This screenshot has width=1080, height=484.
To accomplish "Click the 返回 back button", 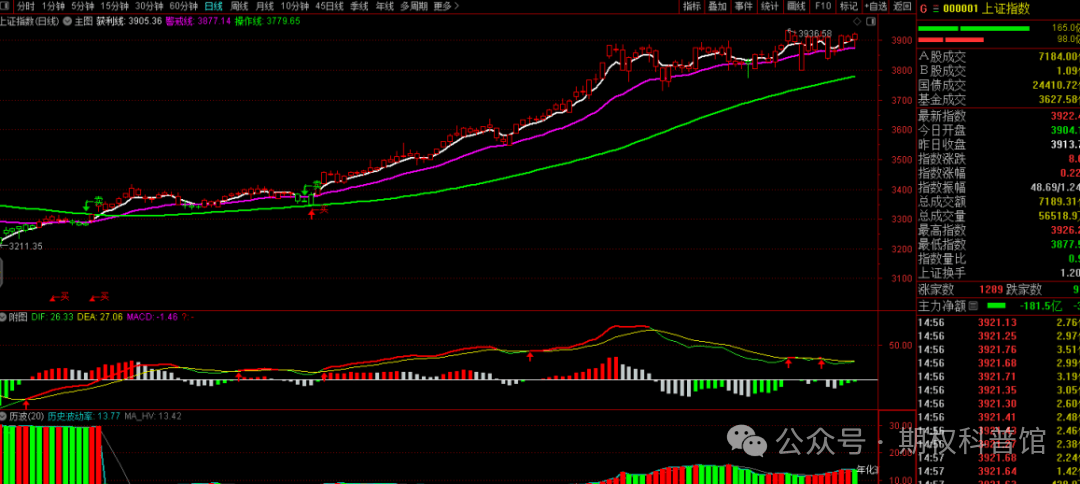I will coord(902,6).
